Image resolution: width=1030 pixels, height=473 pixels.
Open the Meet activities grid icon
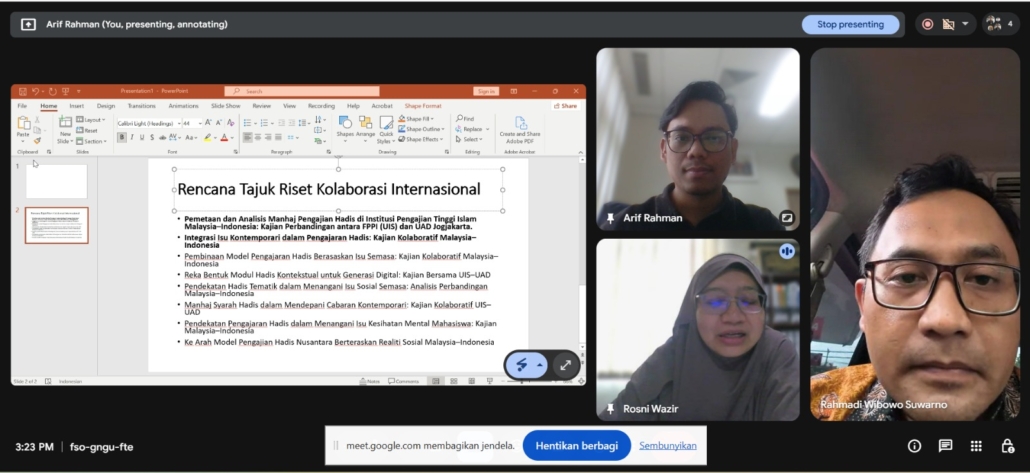click(x=977, y=446)
